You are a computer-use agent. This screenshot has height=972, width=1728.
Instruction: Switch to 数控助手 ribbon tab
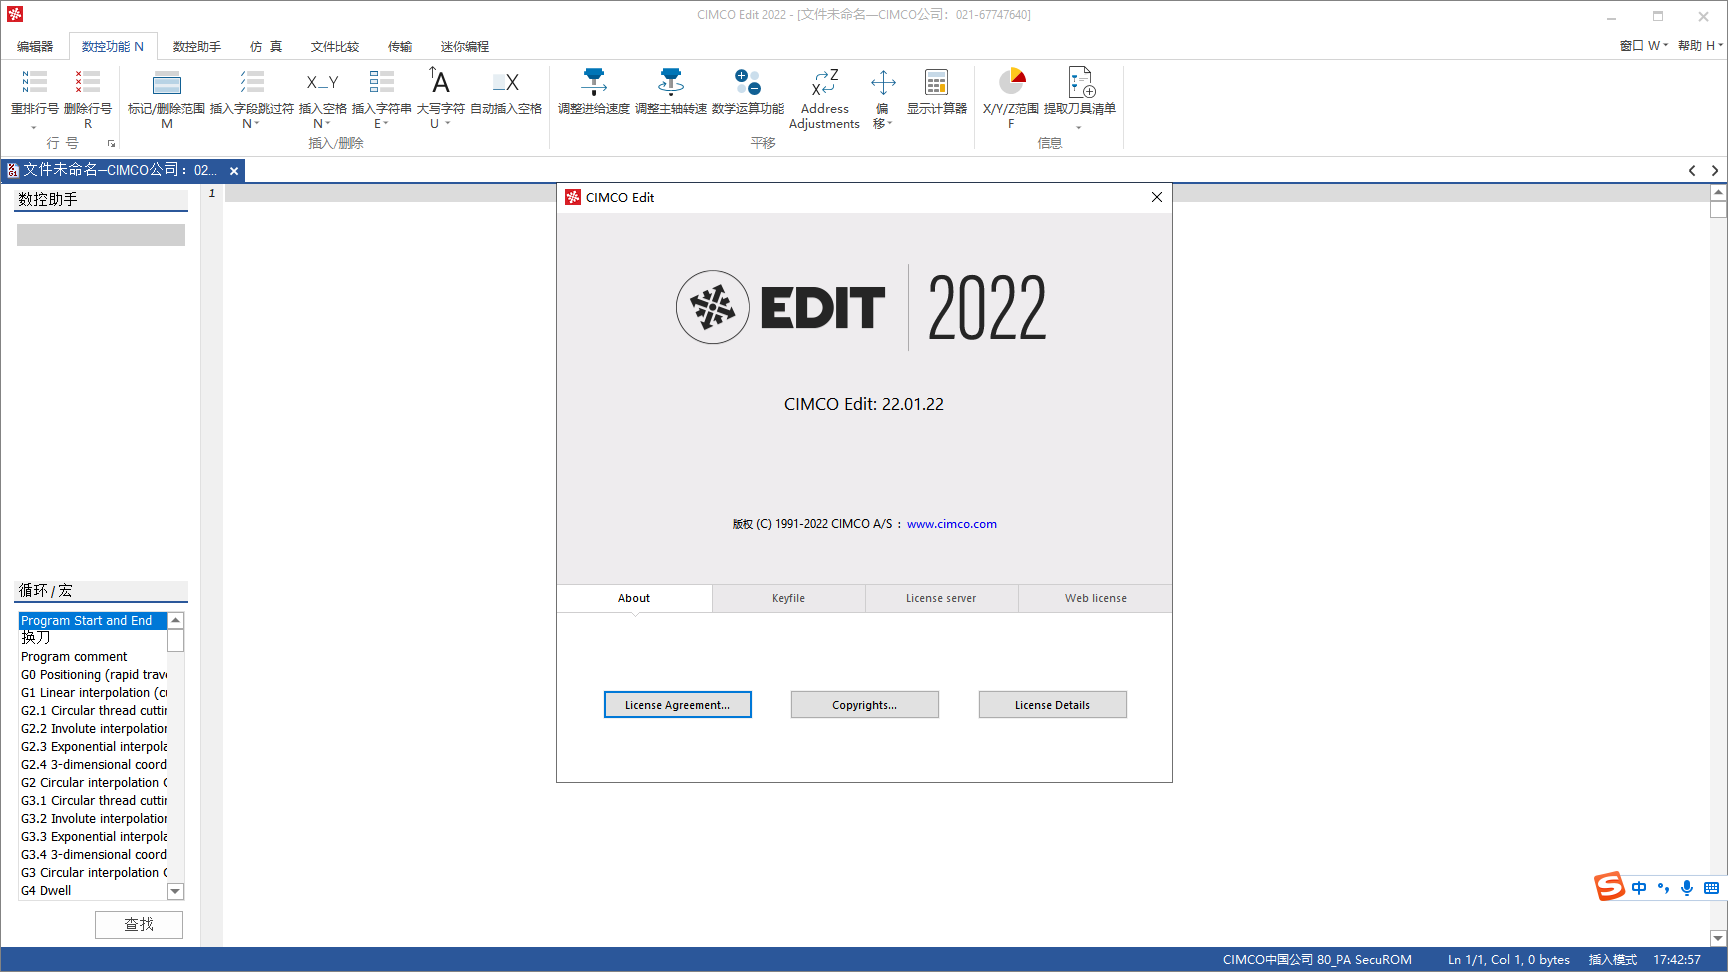pyautogui.click(x=197, y=47)
